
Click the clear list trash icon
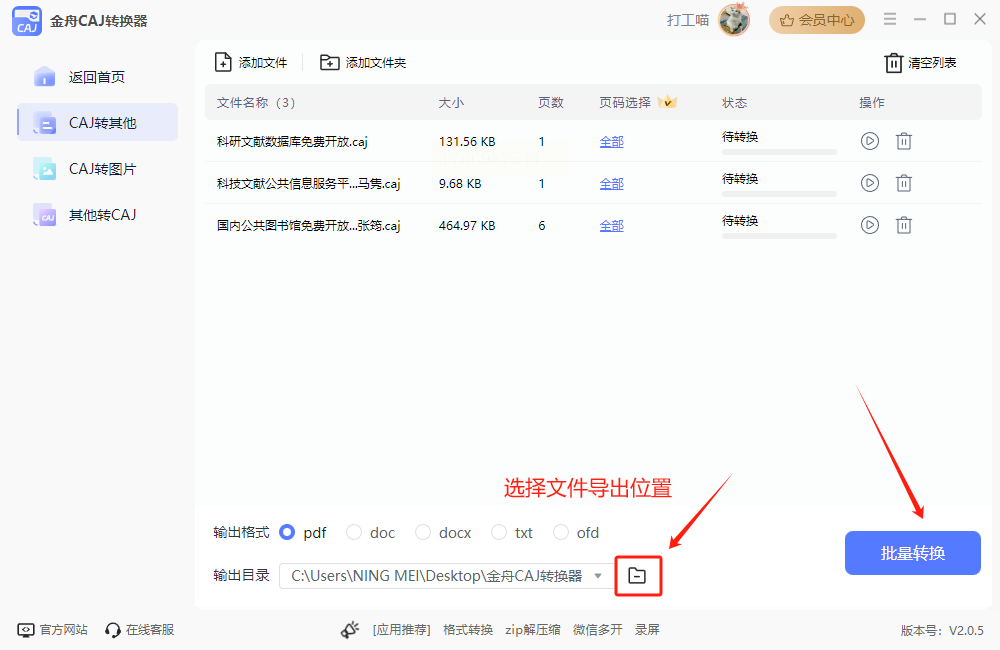(893, 63)
